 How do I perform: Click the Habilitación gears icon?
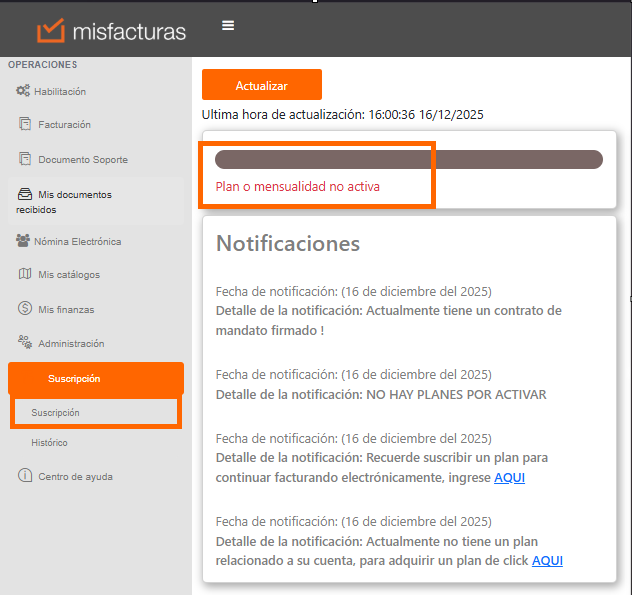click(23, 91)
